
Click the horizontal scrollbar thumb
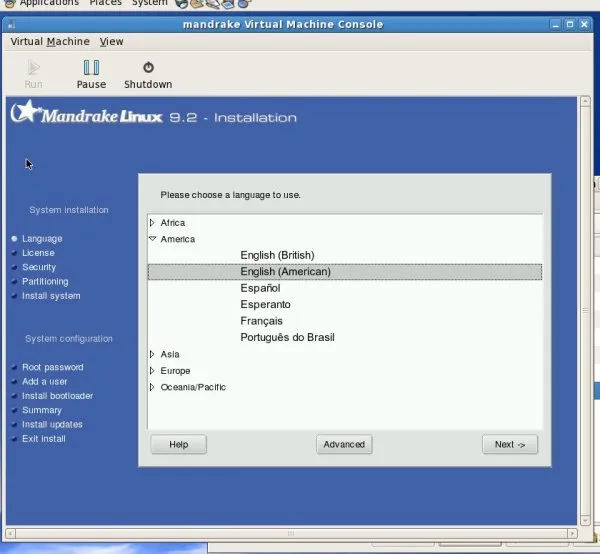tap(291, 533)
